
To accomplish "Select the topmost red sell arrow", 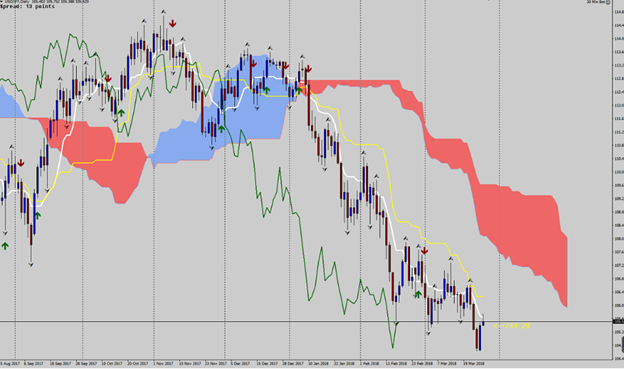I will pyautogui.click(x=172, y=23).
